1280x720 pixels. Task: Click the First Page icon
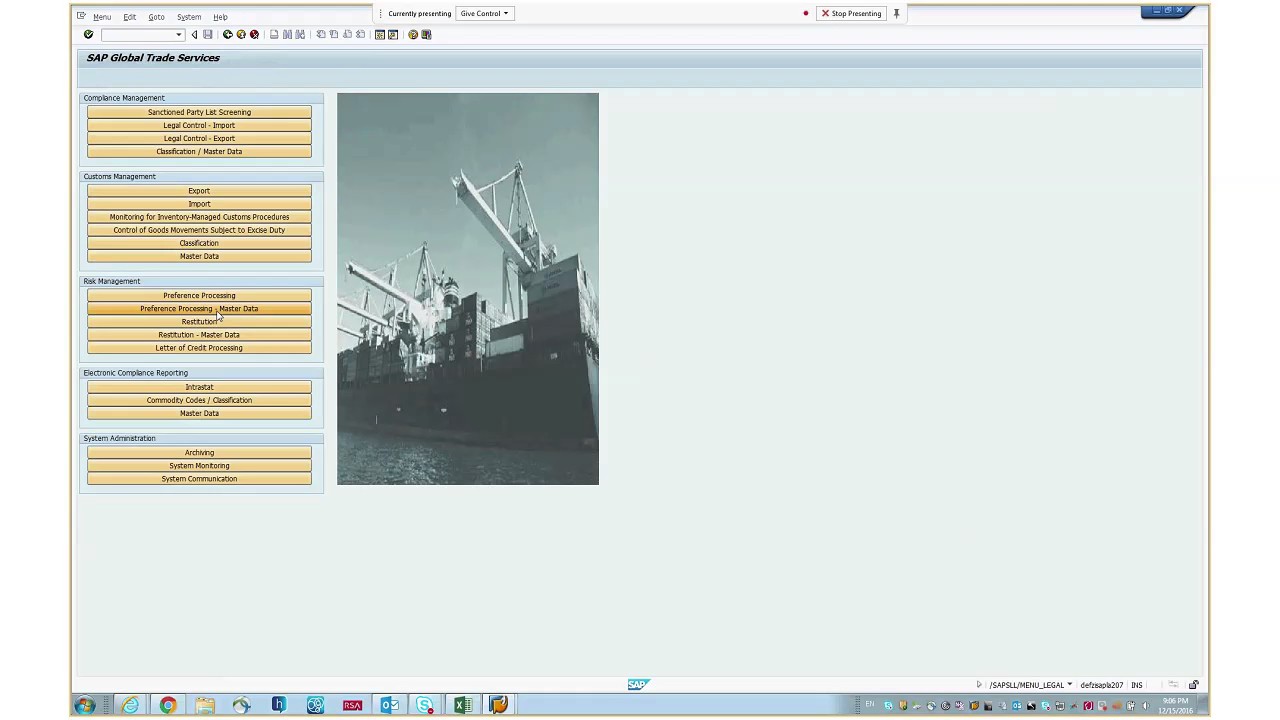(321, 35)
